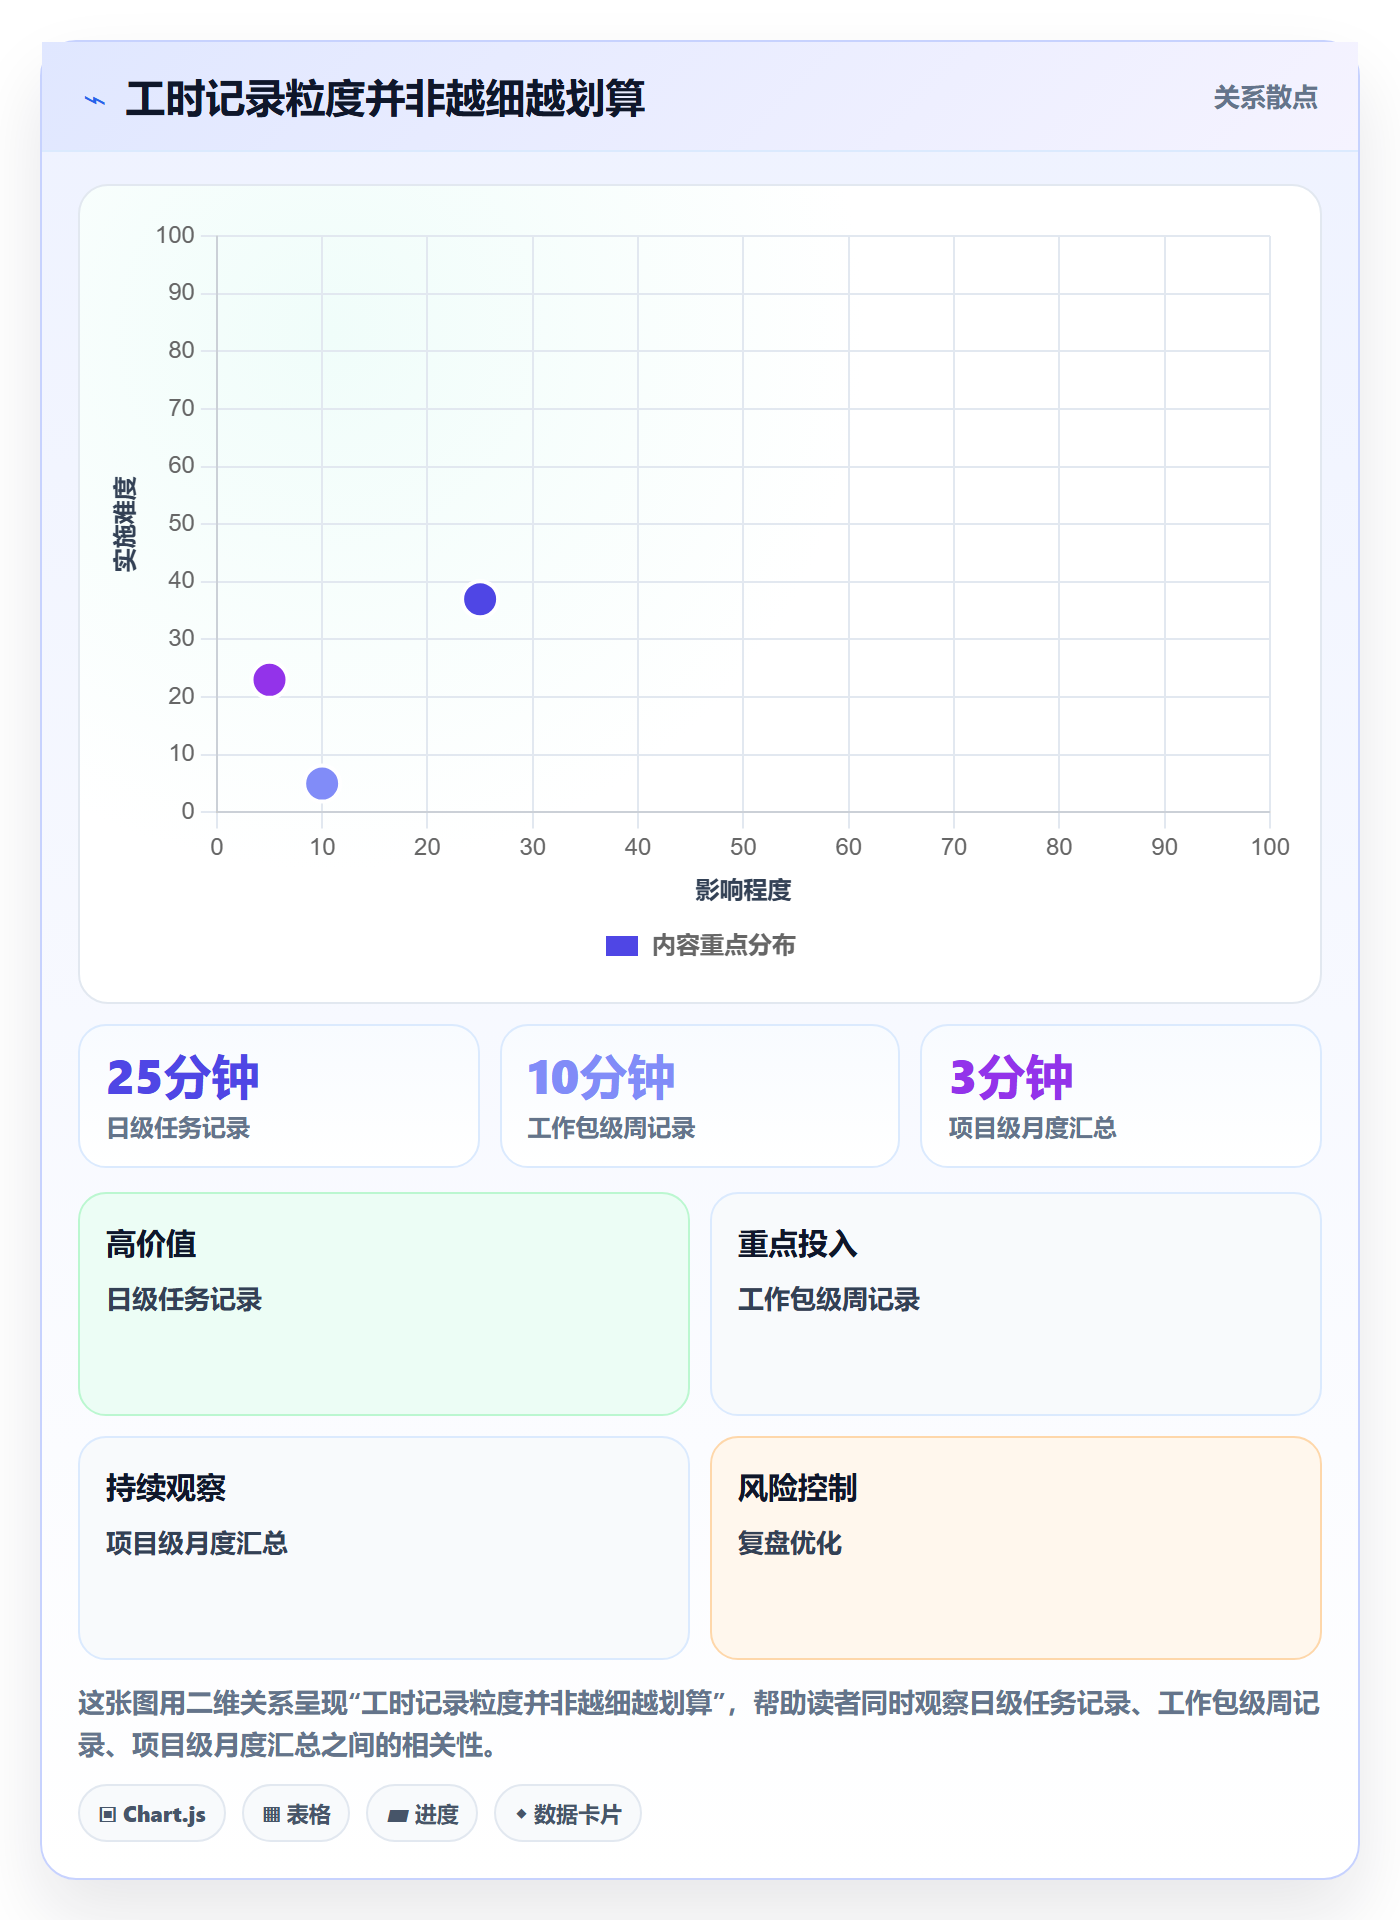Open the 25分钟 stat card
1400x1920 pixels.
(279, 1096)
